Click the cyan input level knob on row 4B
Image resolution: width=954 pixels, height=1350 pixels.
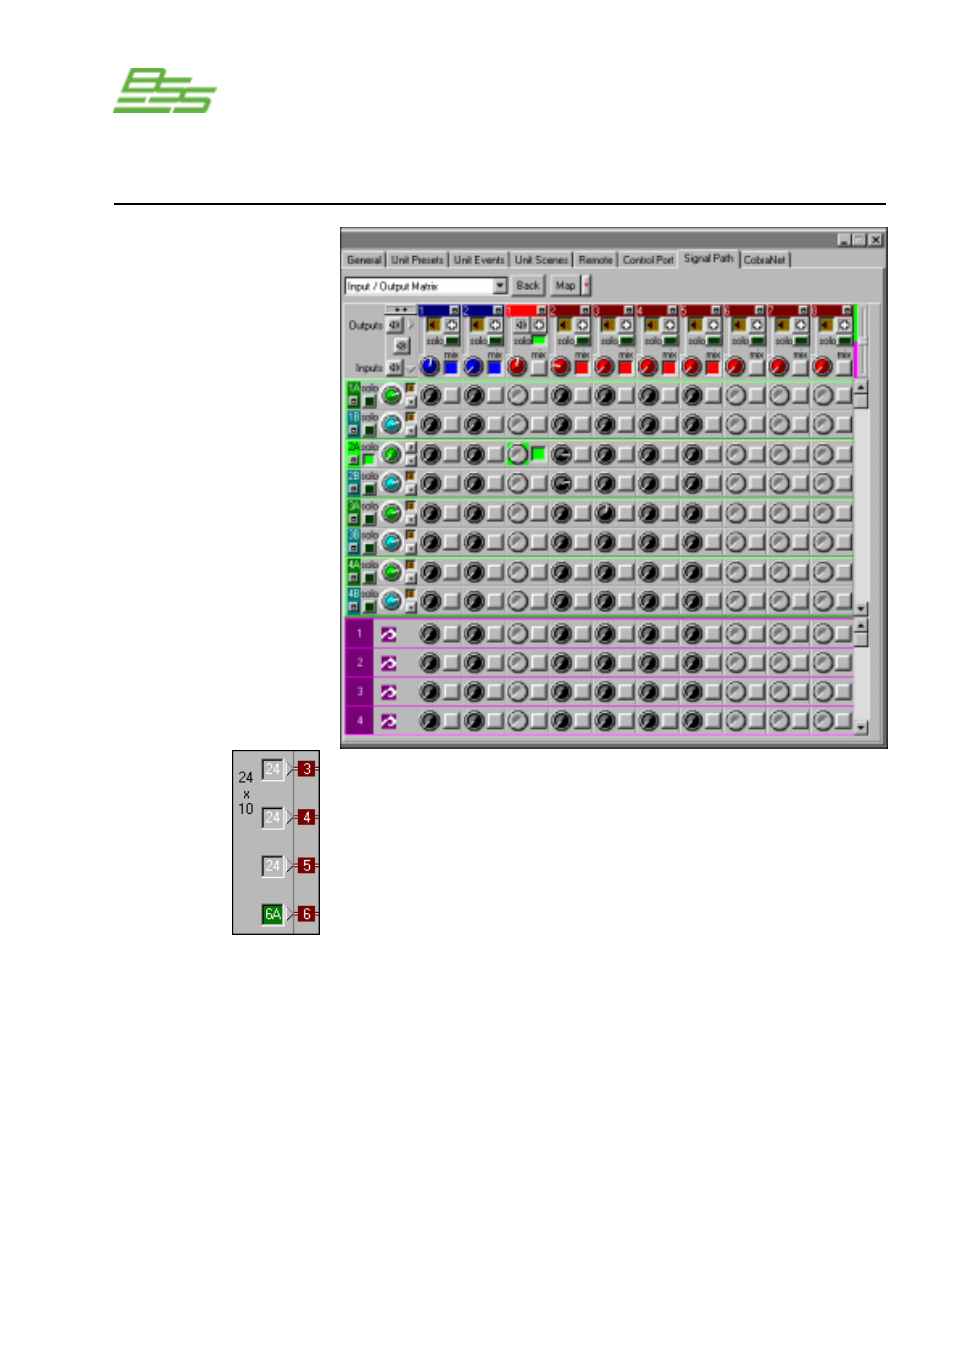coord(392,601)
